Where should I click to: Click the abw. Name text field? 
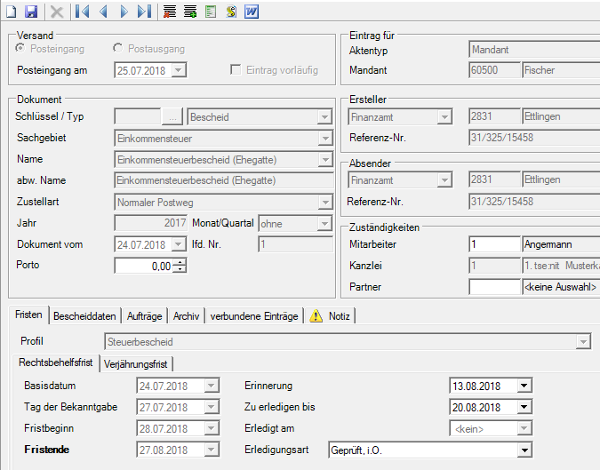click(x=223, y=180)
